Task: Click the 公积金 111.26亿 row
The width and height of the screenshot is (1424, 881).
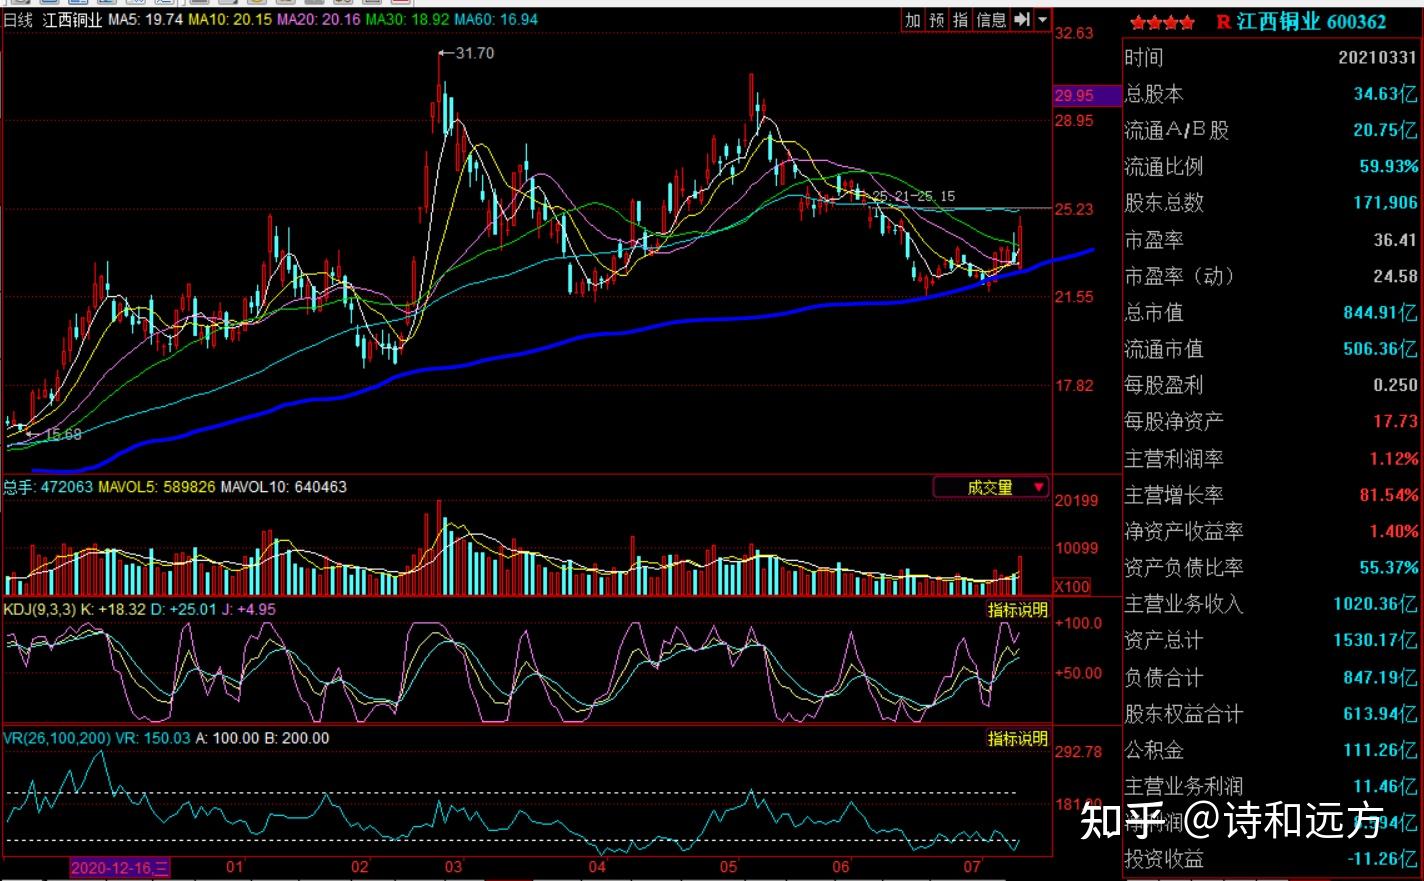Action: pos(1271,750)
